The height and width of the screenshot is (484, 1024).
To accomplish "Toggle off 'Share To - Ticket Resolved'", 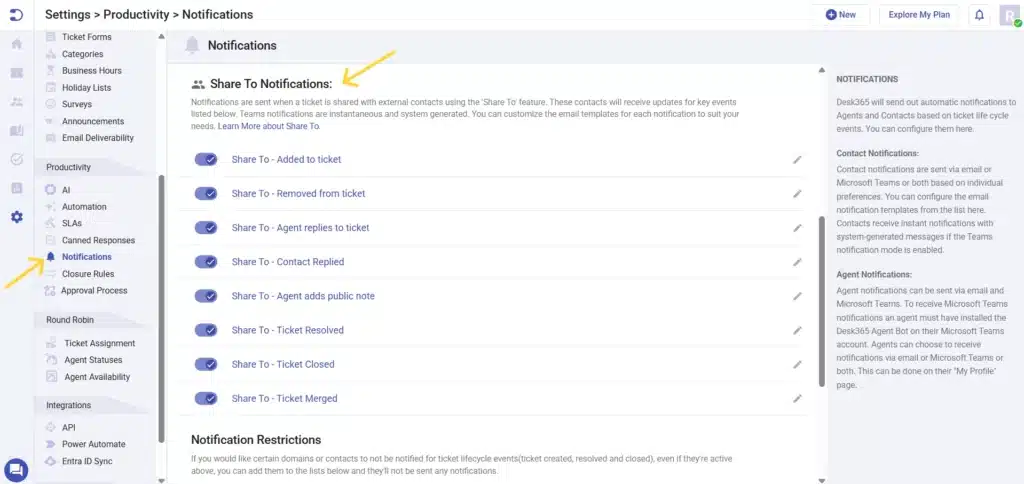I will click(206, 330).
